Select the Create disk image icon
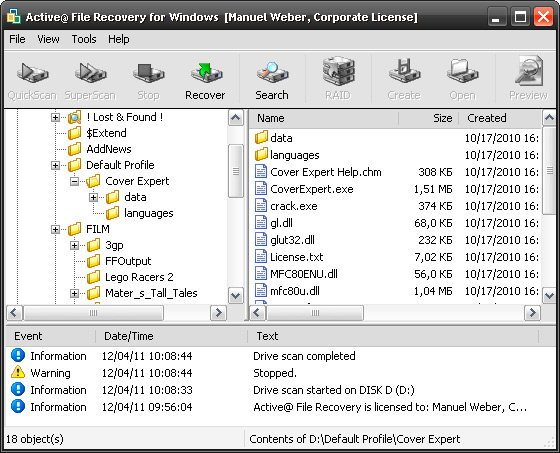This screenshot has height=453, width=560. [x=404, y=80]
